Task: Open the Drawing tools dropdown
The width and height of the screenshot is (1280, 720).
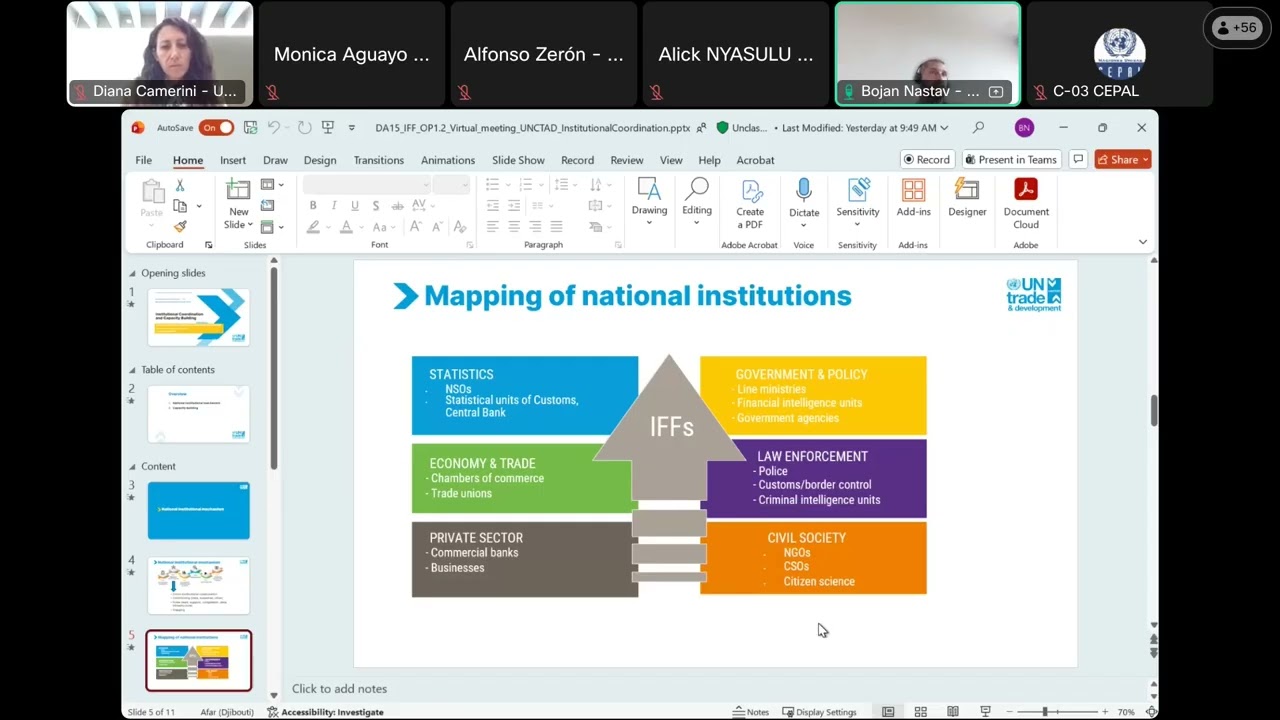Action: (649, 200)
